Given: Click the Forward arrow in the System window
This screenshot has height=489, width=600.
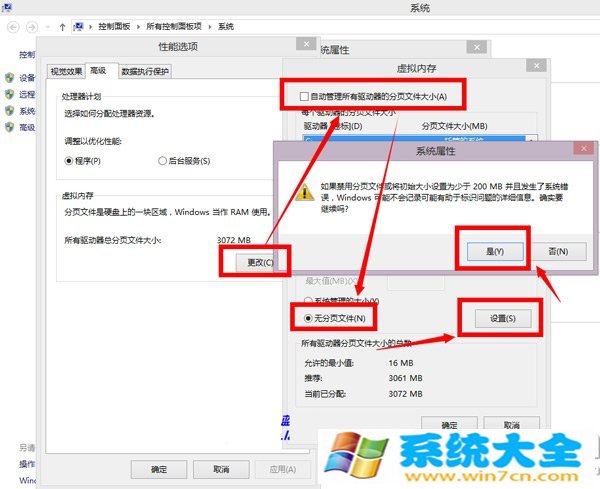Looking at the screenshot, I should click(x=32, y=27).
